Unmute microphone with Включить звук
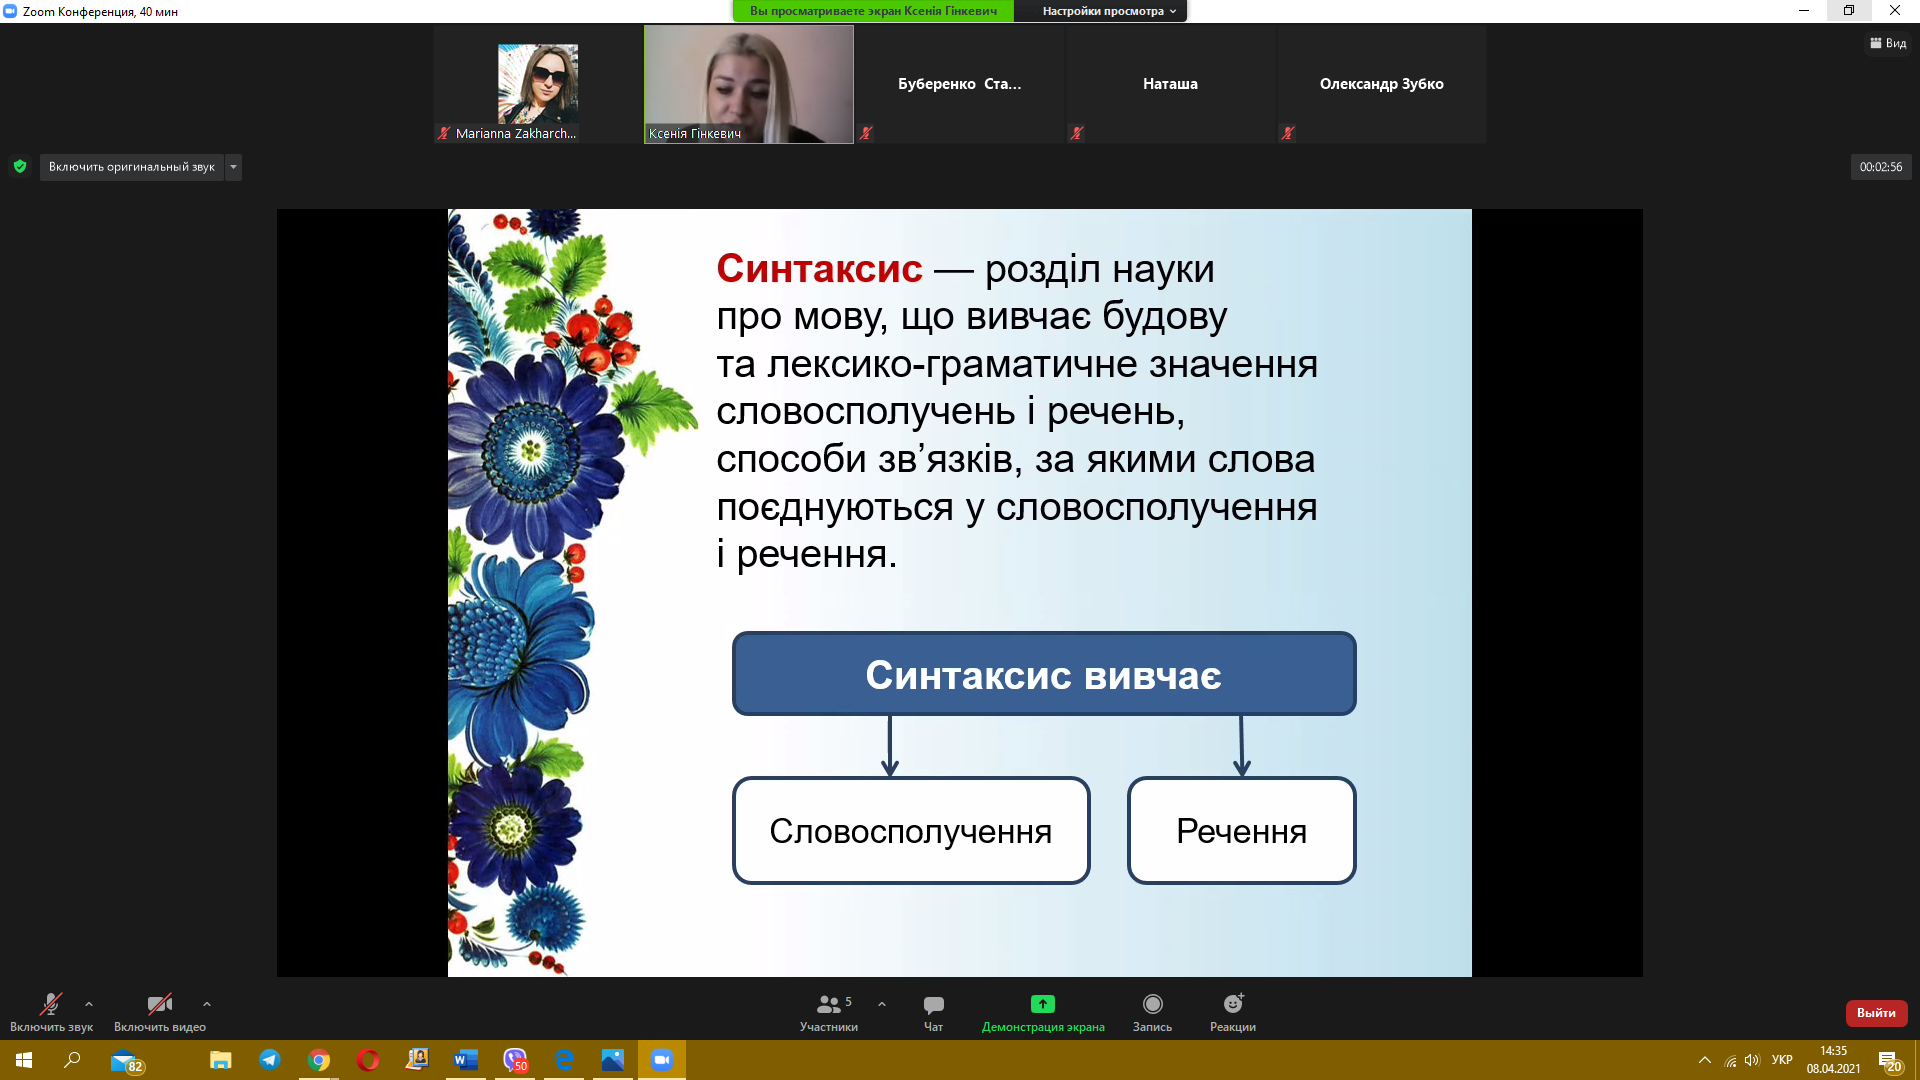 tap(50, 1005)
